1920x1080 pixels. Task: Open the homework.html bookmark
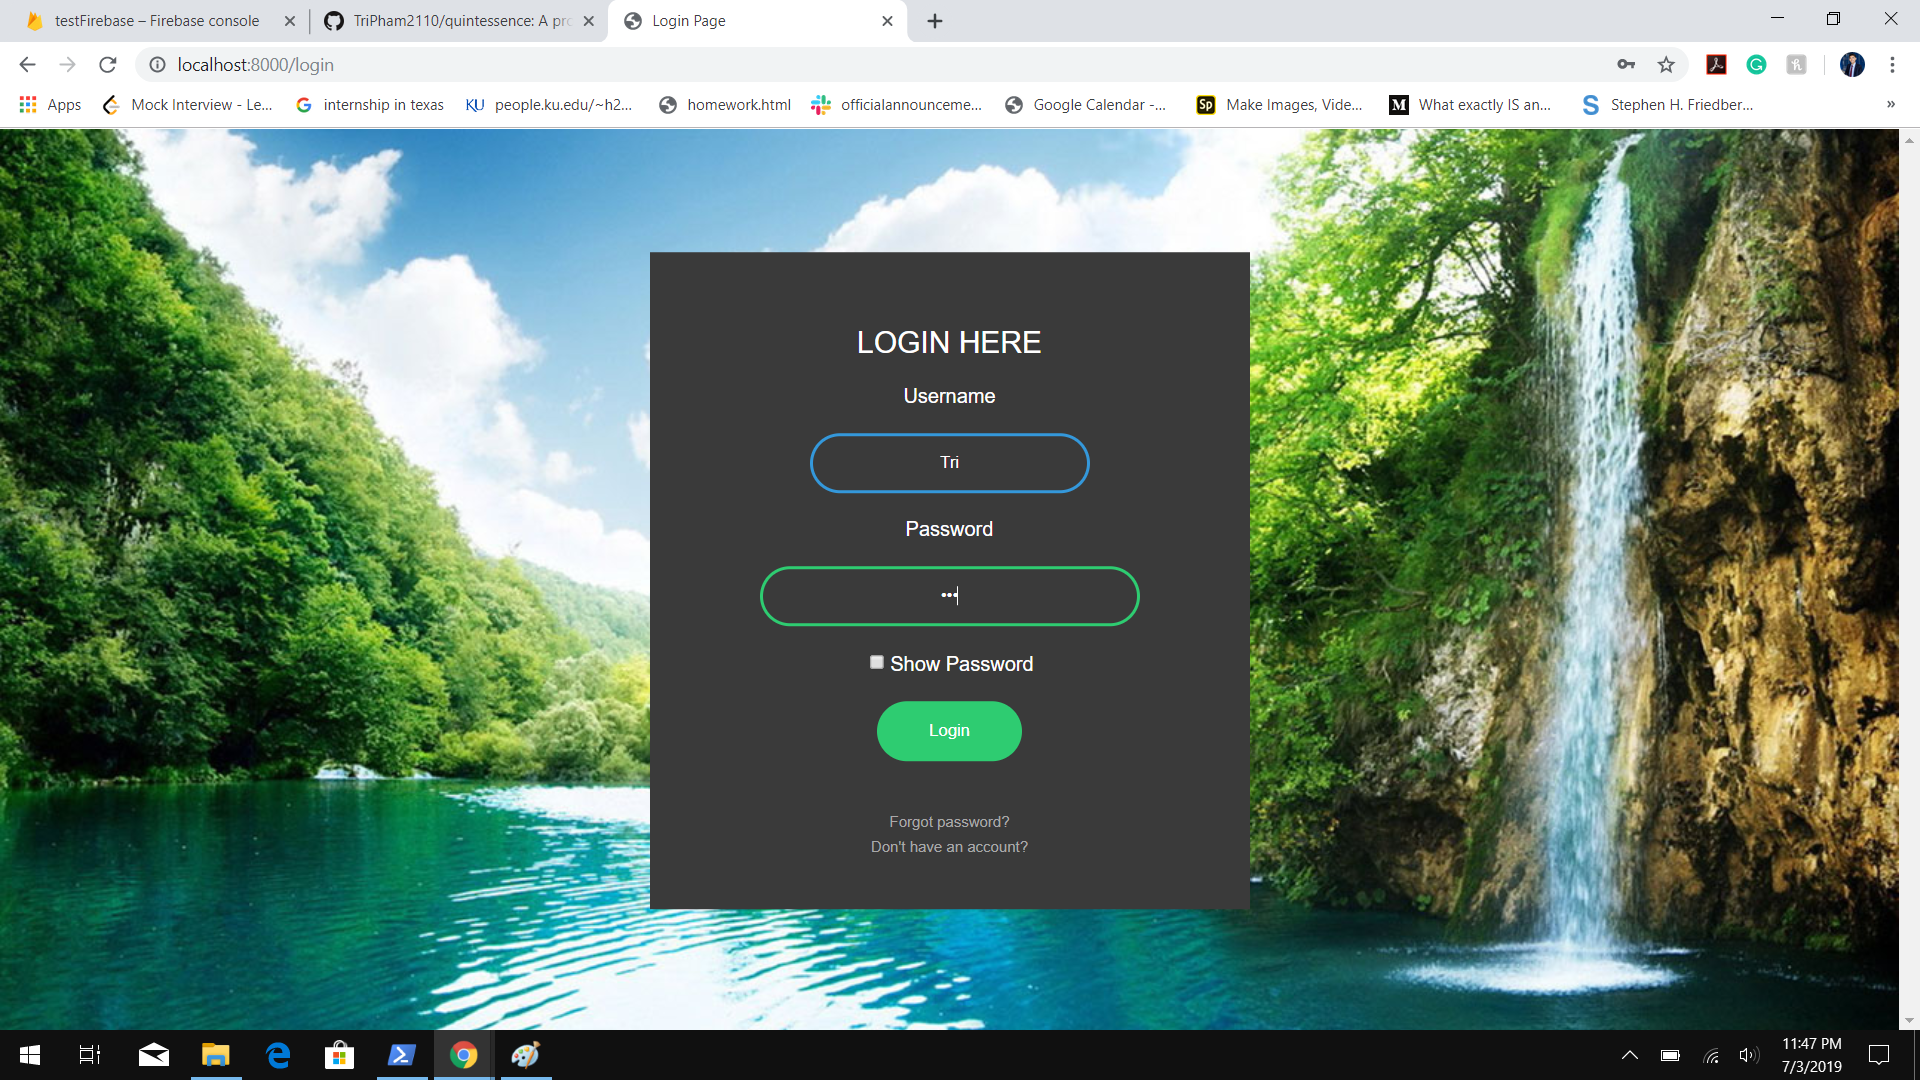[726, 105]
